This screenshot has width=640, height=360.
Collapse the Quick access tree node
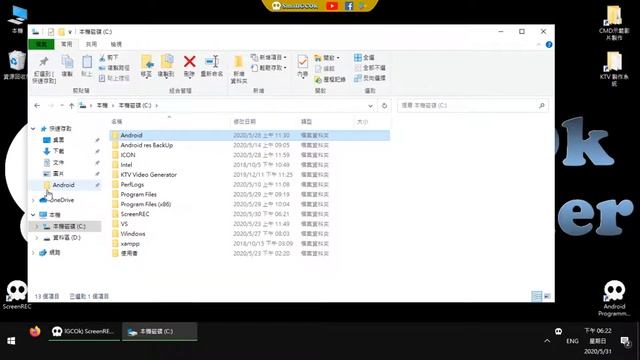point(33,129)
